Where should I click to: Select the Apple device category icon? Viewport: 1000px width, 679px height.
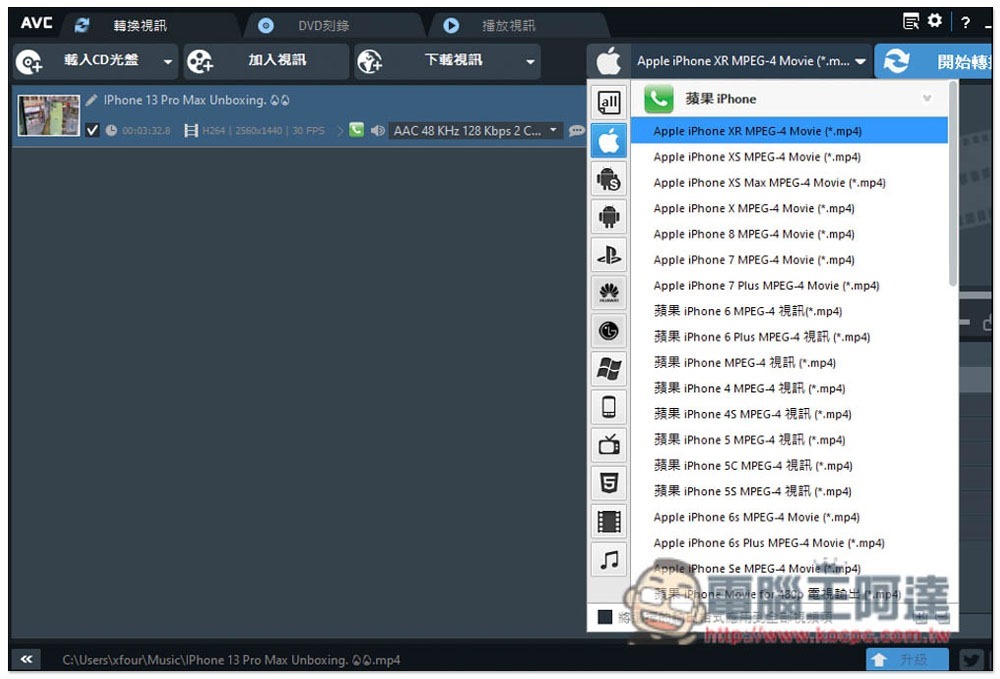[x=608, y=141]
